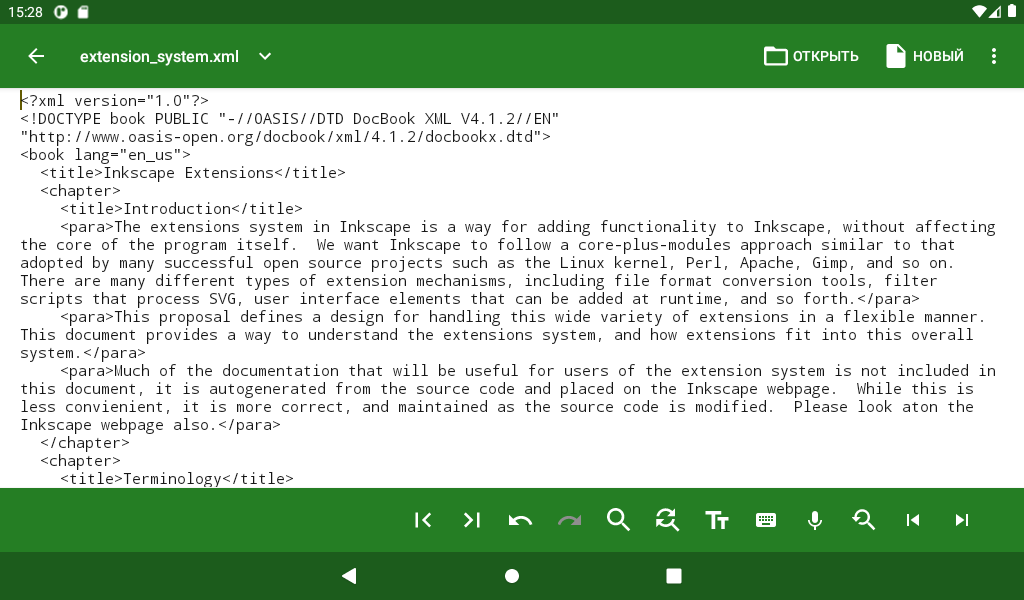Toggle the on-screen keyboard icon
The width and height of the screenshot is (1024, 600).
[x=765, y=520]
